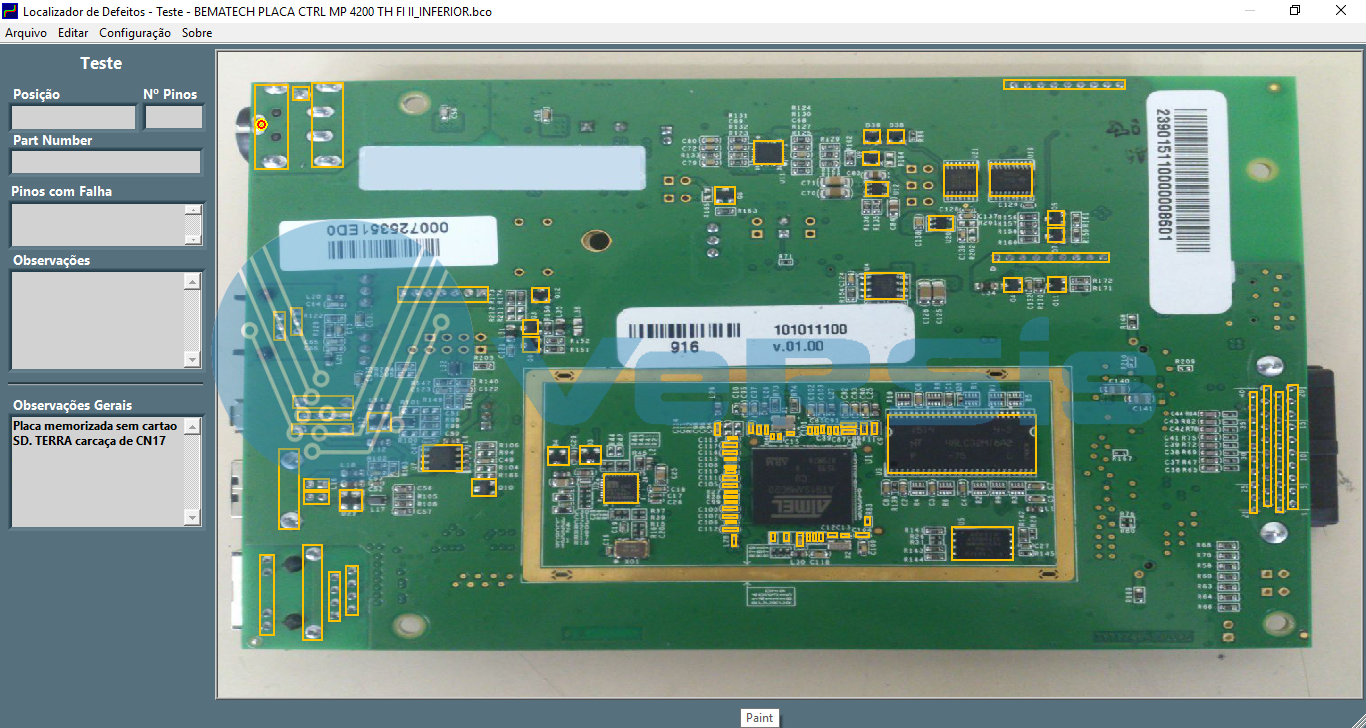Select the square chip marker left of C18

(x=621, y=488)
